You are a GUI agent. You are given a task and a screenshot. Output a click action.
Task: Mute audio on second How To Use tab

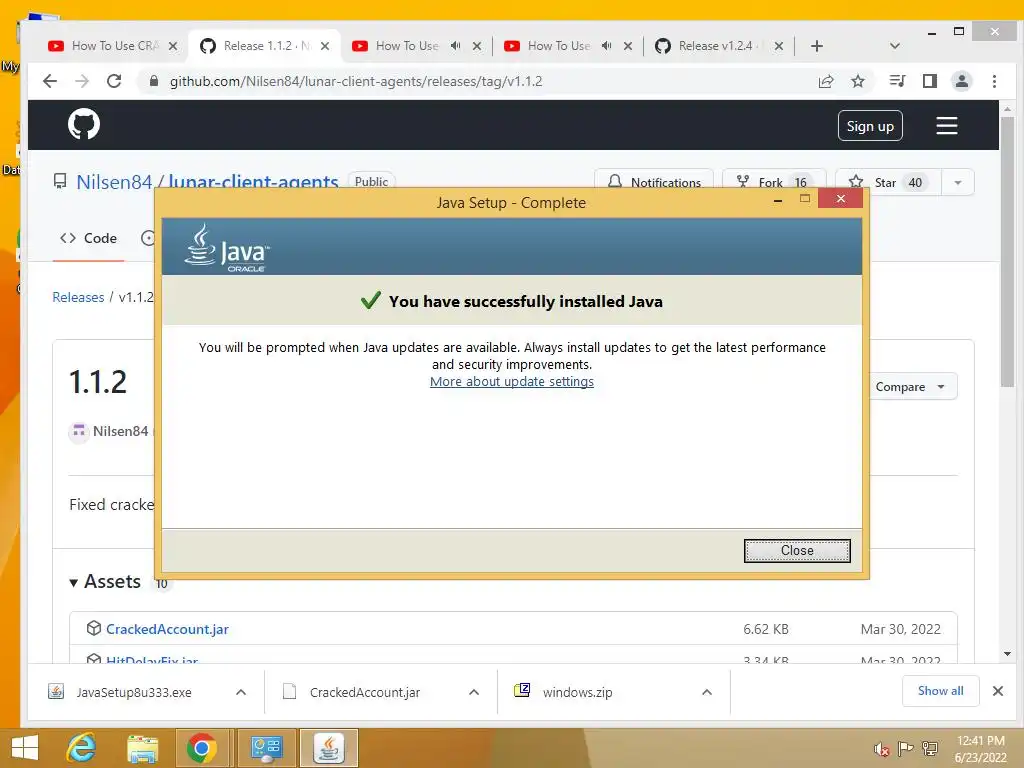pos(455,46)
